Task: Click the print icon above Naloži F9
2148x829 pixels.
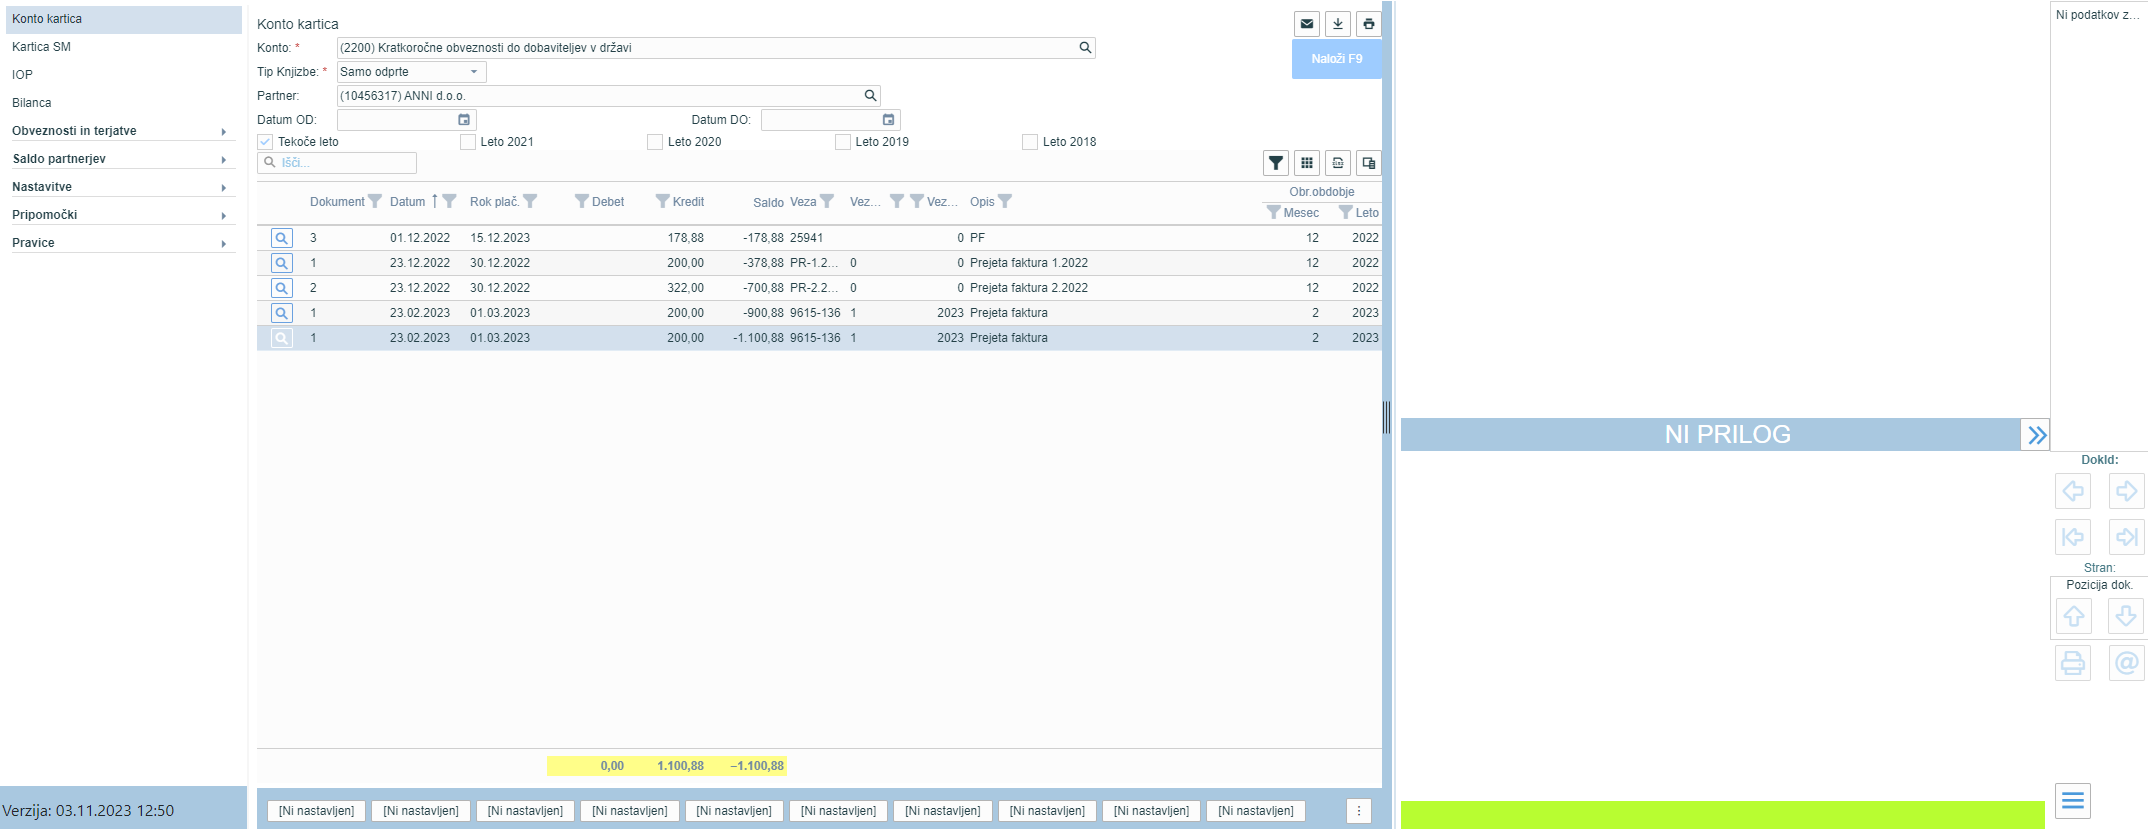Action: 1369,24
